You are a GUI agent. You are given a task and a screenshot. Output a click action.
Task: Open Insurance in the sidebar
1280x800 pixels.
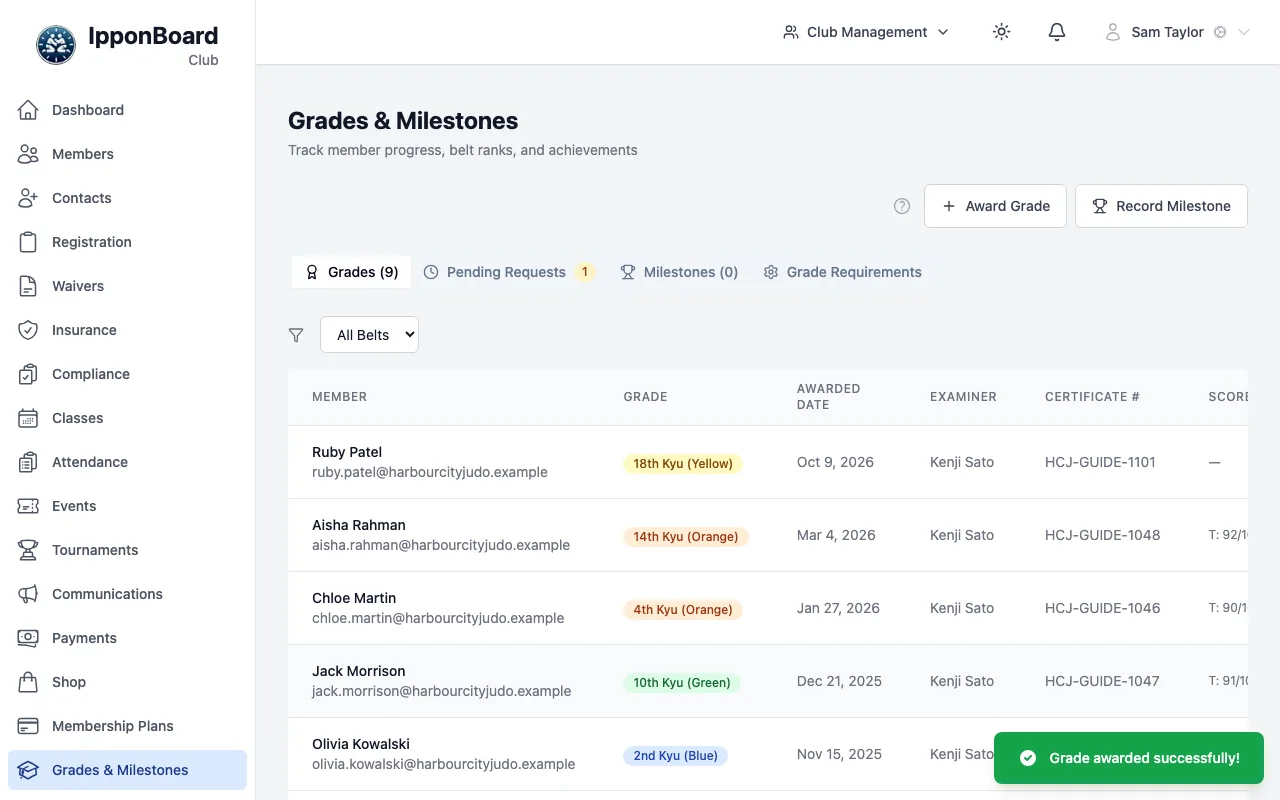coord(127,330)
